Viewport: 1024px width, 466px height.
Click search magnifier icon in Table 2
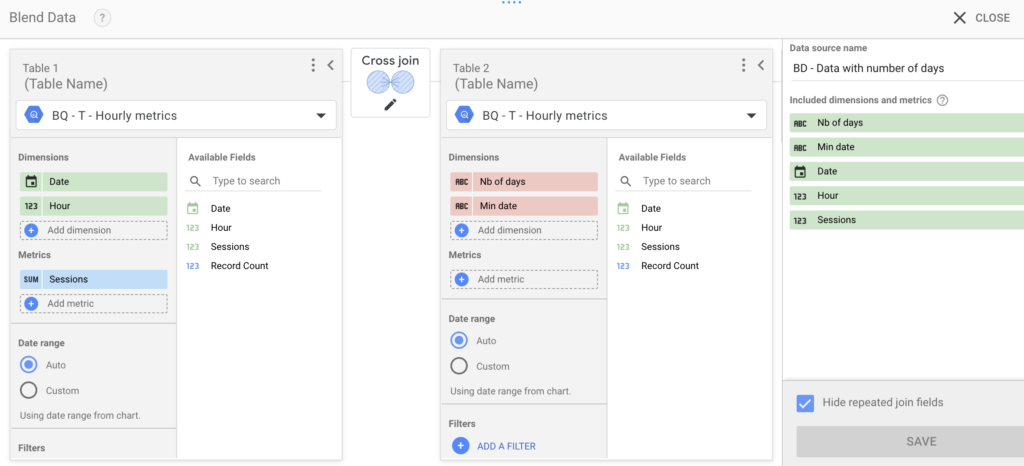626,181
